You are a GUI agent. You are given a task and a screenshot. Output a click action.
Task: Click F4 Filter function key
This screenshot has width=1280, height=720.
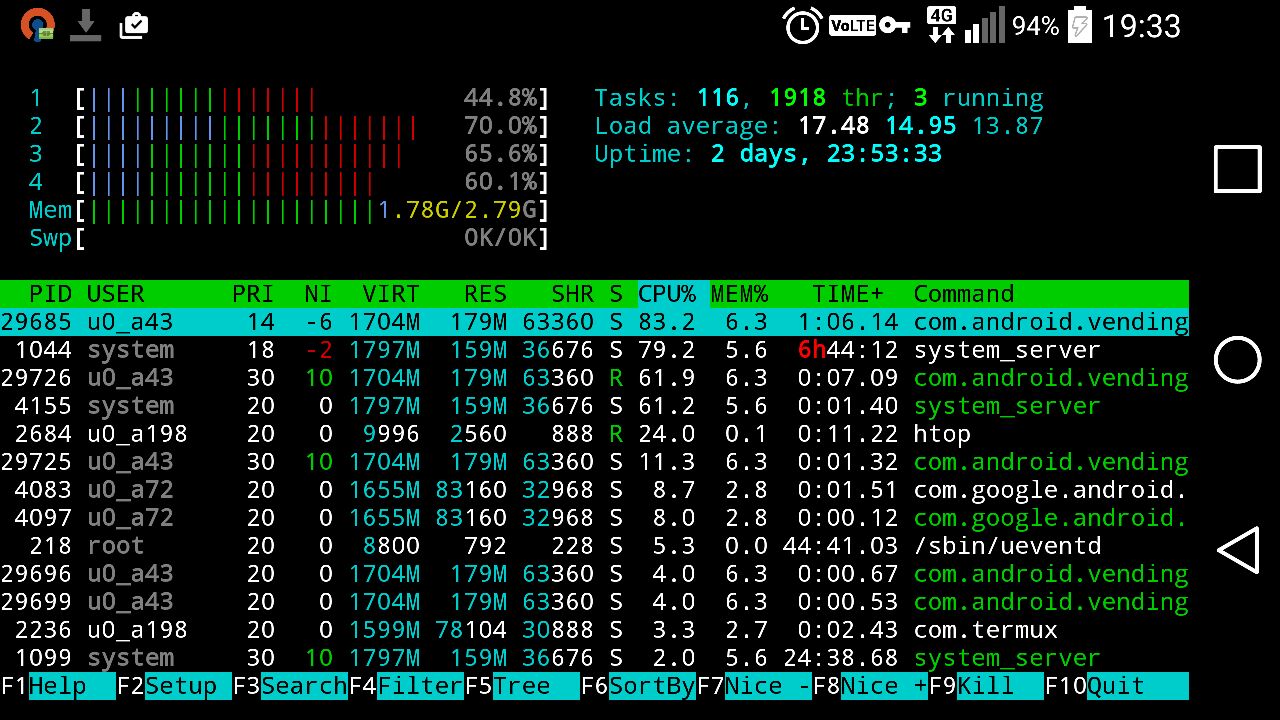[x=406, y=686]
